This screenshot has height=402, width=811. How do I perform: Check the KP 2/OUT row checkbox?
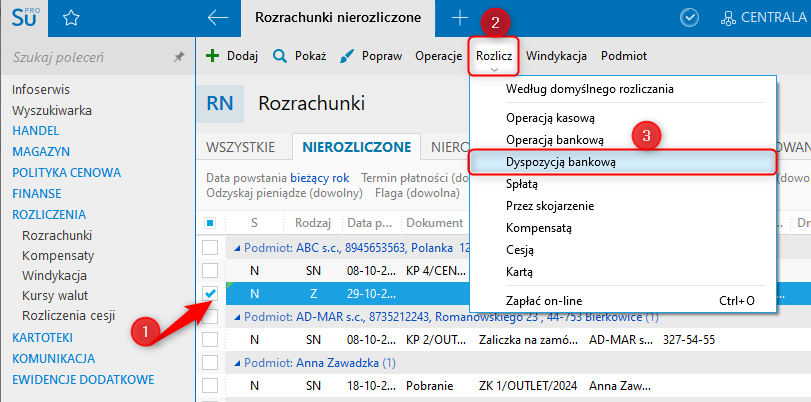click(210, 340)
